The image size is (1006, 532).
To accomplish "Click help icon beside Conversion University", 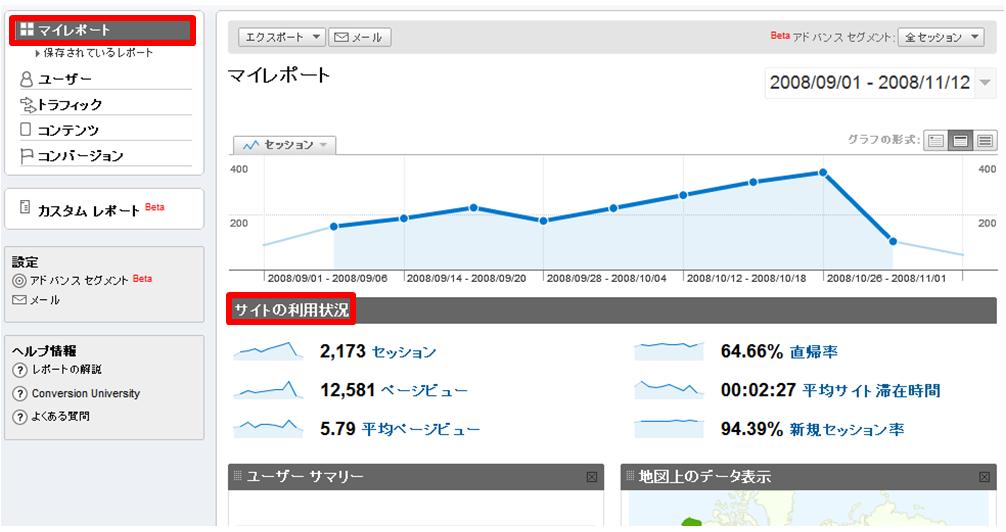I will pyautogui.click(x=20, y=393).
